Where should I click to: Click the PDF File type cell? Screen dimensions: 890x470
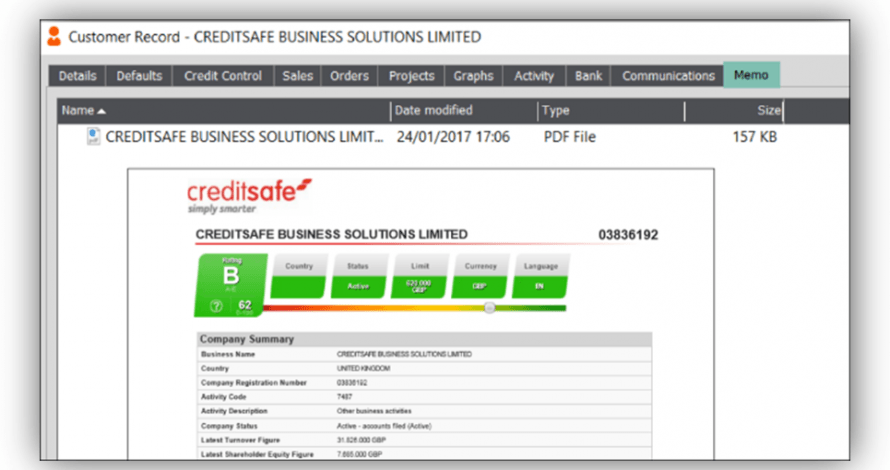570,137
